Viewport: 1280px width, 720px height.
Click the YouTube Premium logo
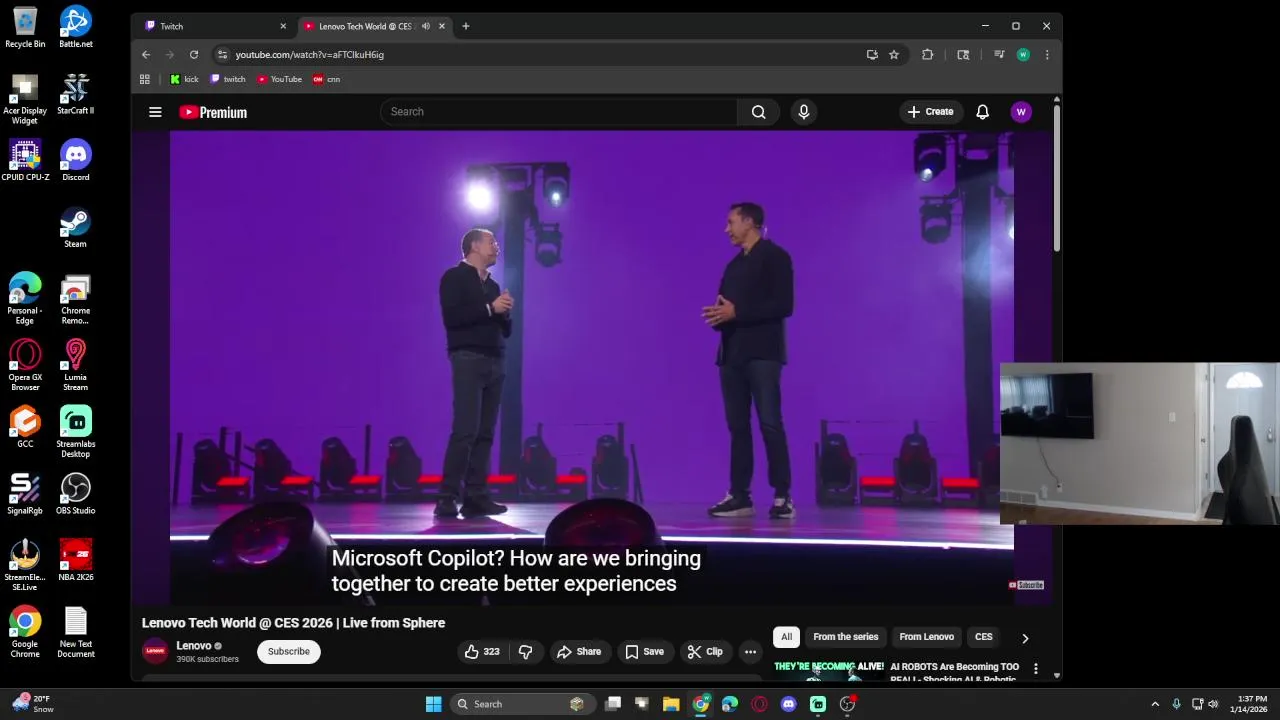coord(213,112)
